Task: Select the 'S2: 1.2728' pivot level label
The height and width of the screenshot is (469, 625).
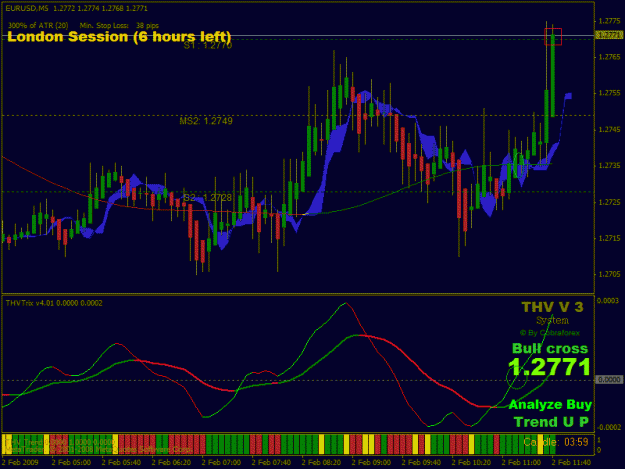Action: (208, 198)
